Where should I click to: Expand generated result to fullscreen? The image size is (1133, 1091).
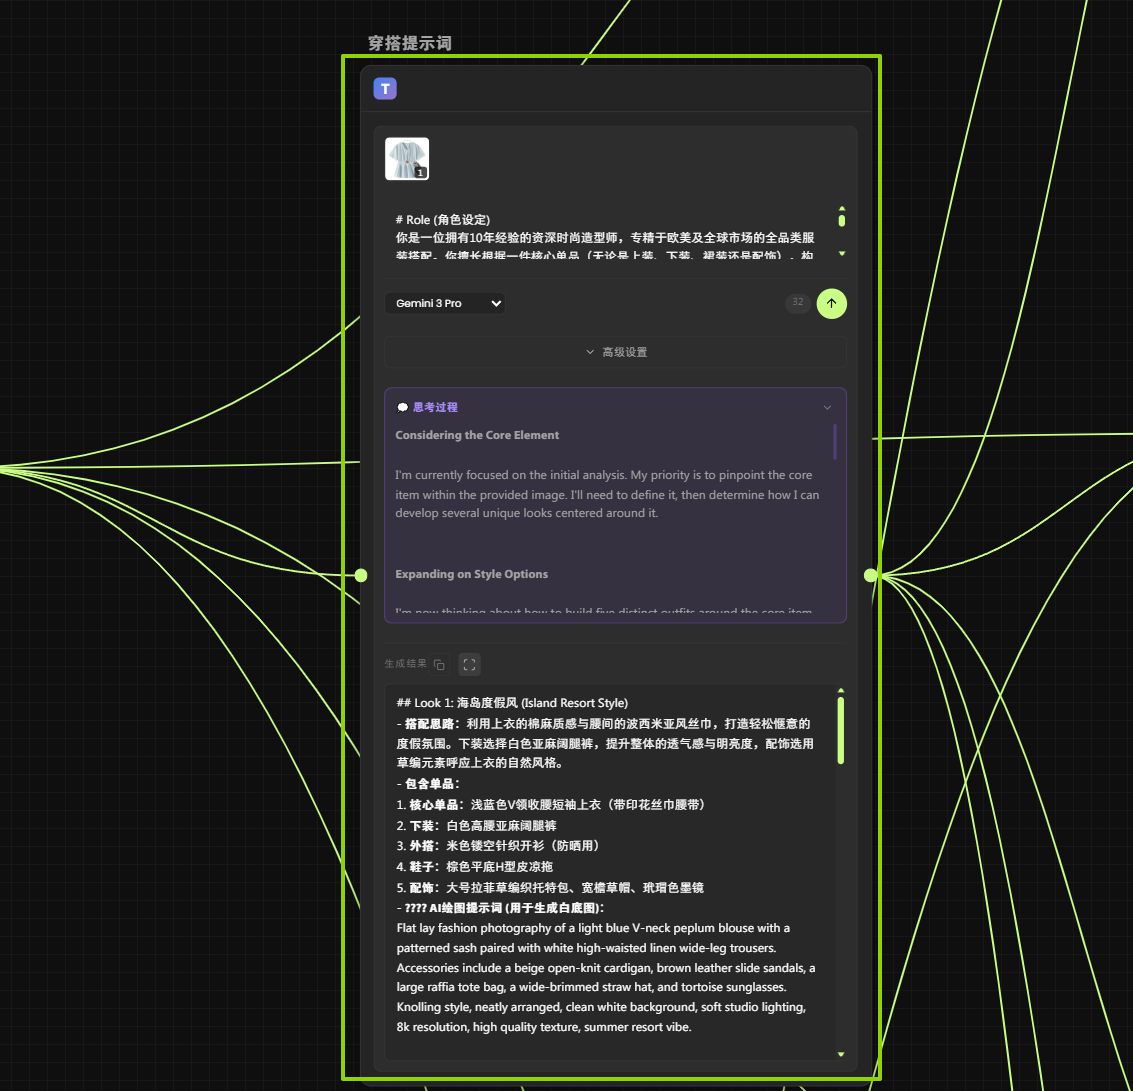click(469, 664)
